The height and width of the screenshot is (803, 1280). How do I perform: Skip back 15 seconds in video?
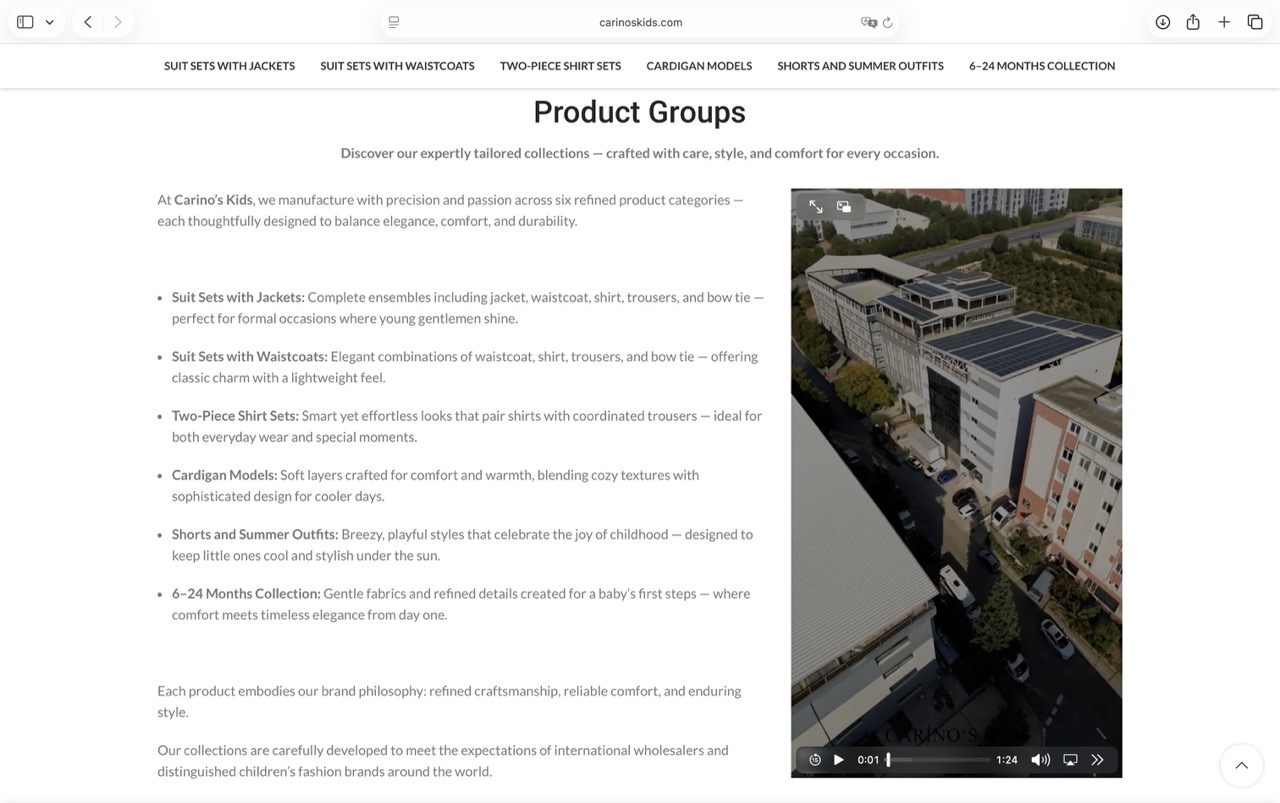(x=815, y=760)
